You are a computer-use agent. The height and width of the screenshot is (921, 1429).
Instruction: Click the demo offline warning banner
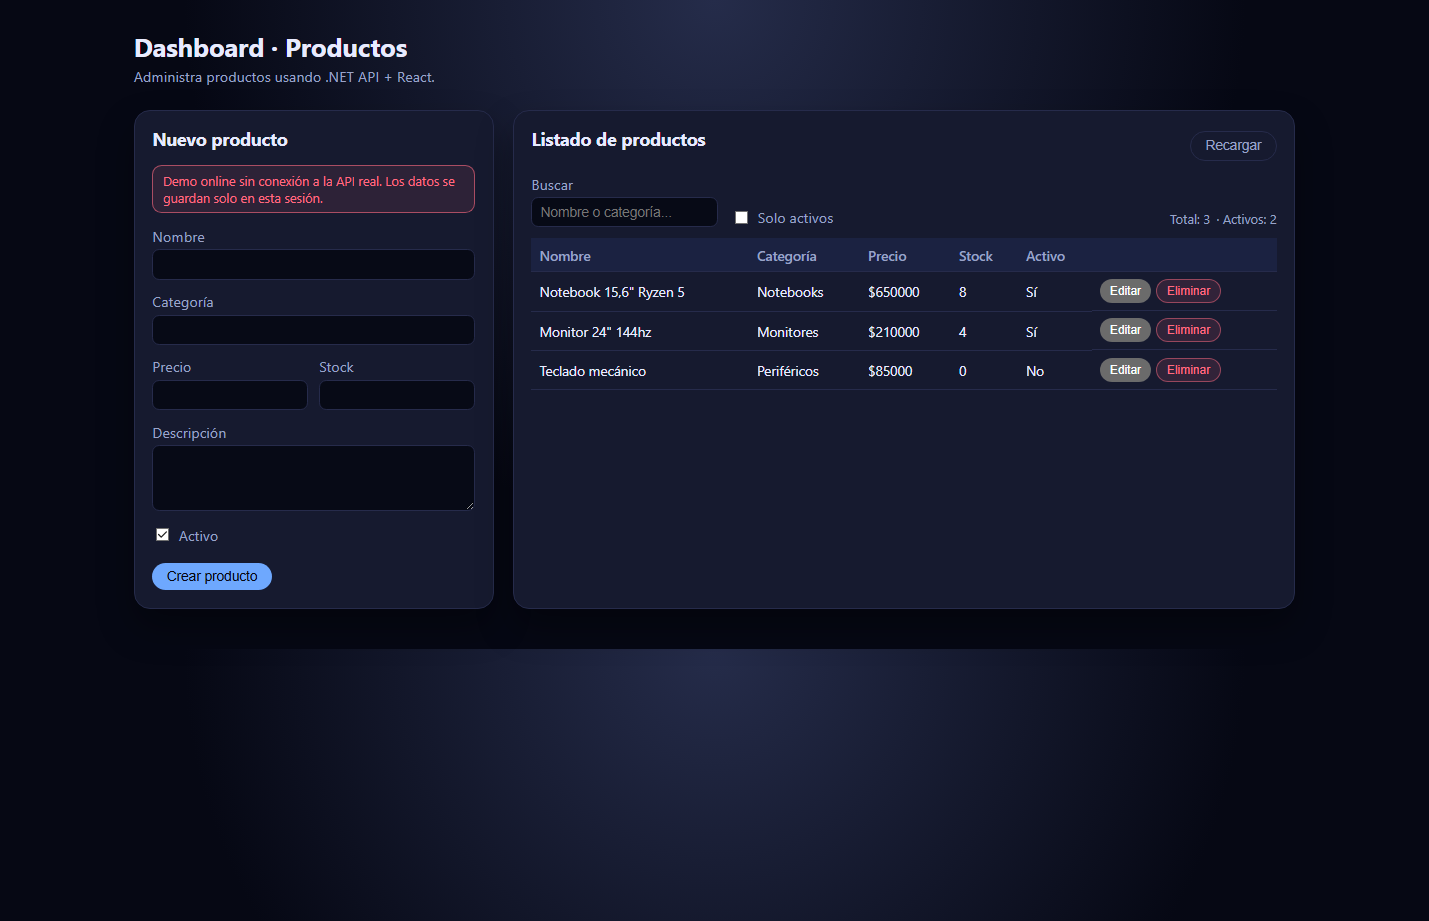[313, 189]
